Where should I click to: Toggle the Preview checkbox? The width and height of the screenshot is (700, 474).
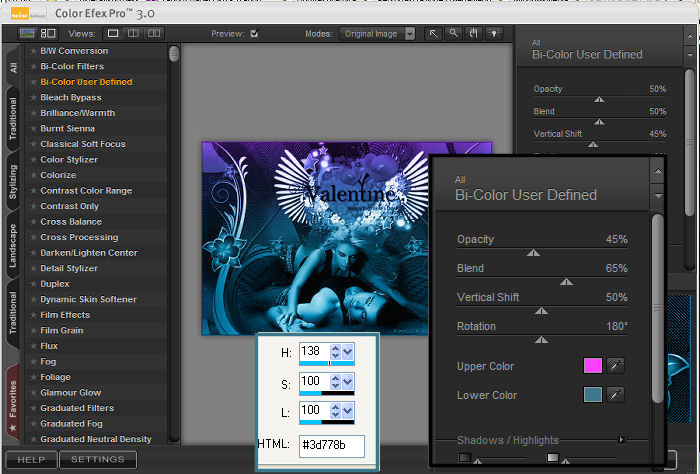point(254,33)
